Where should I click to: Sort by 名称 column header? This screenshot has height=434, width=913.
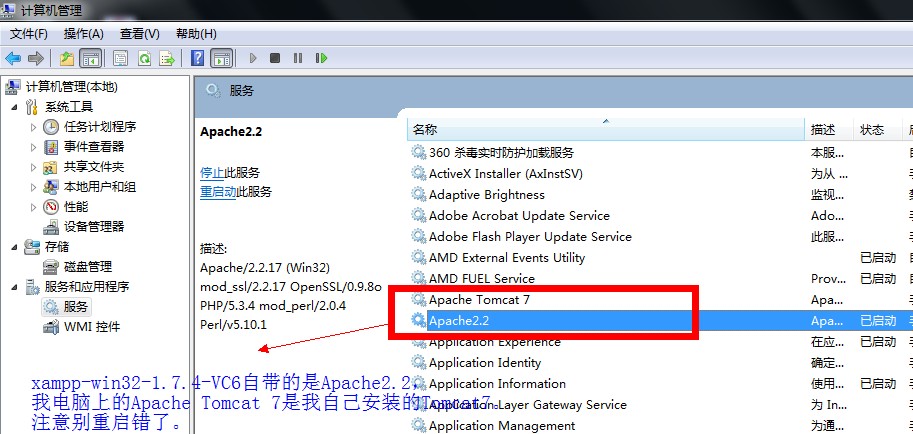(606, 129)
